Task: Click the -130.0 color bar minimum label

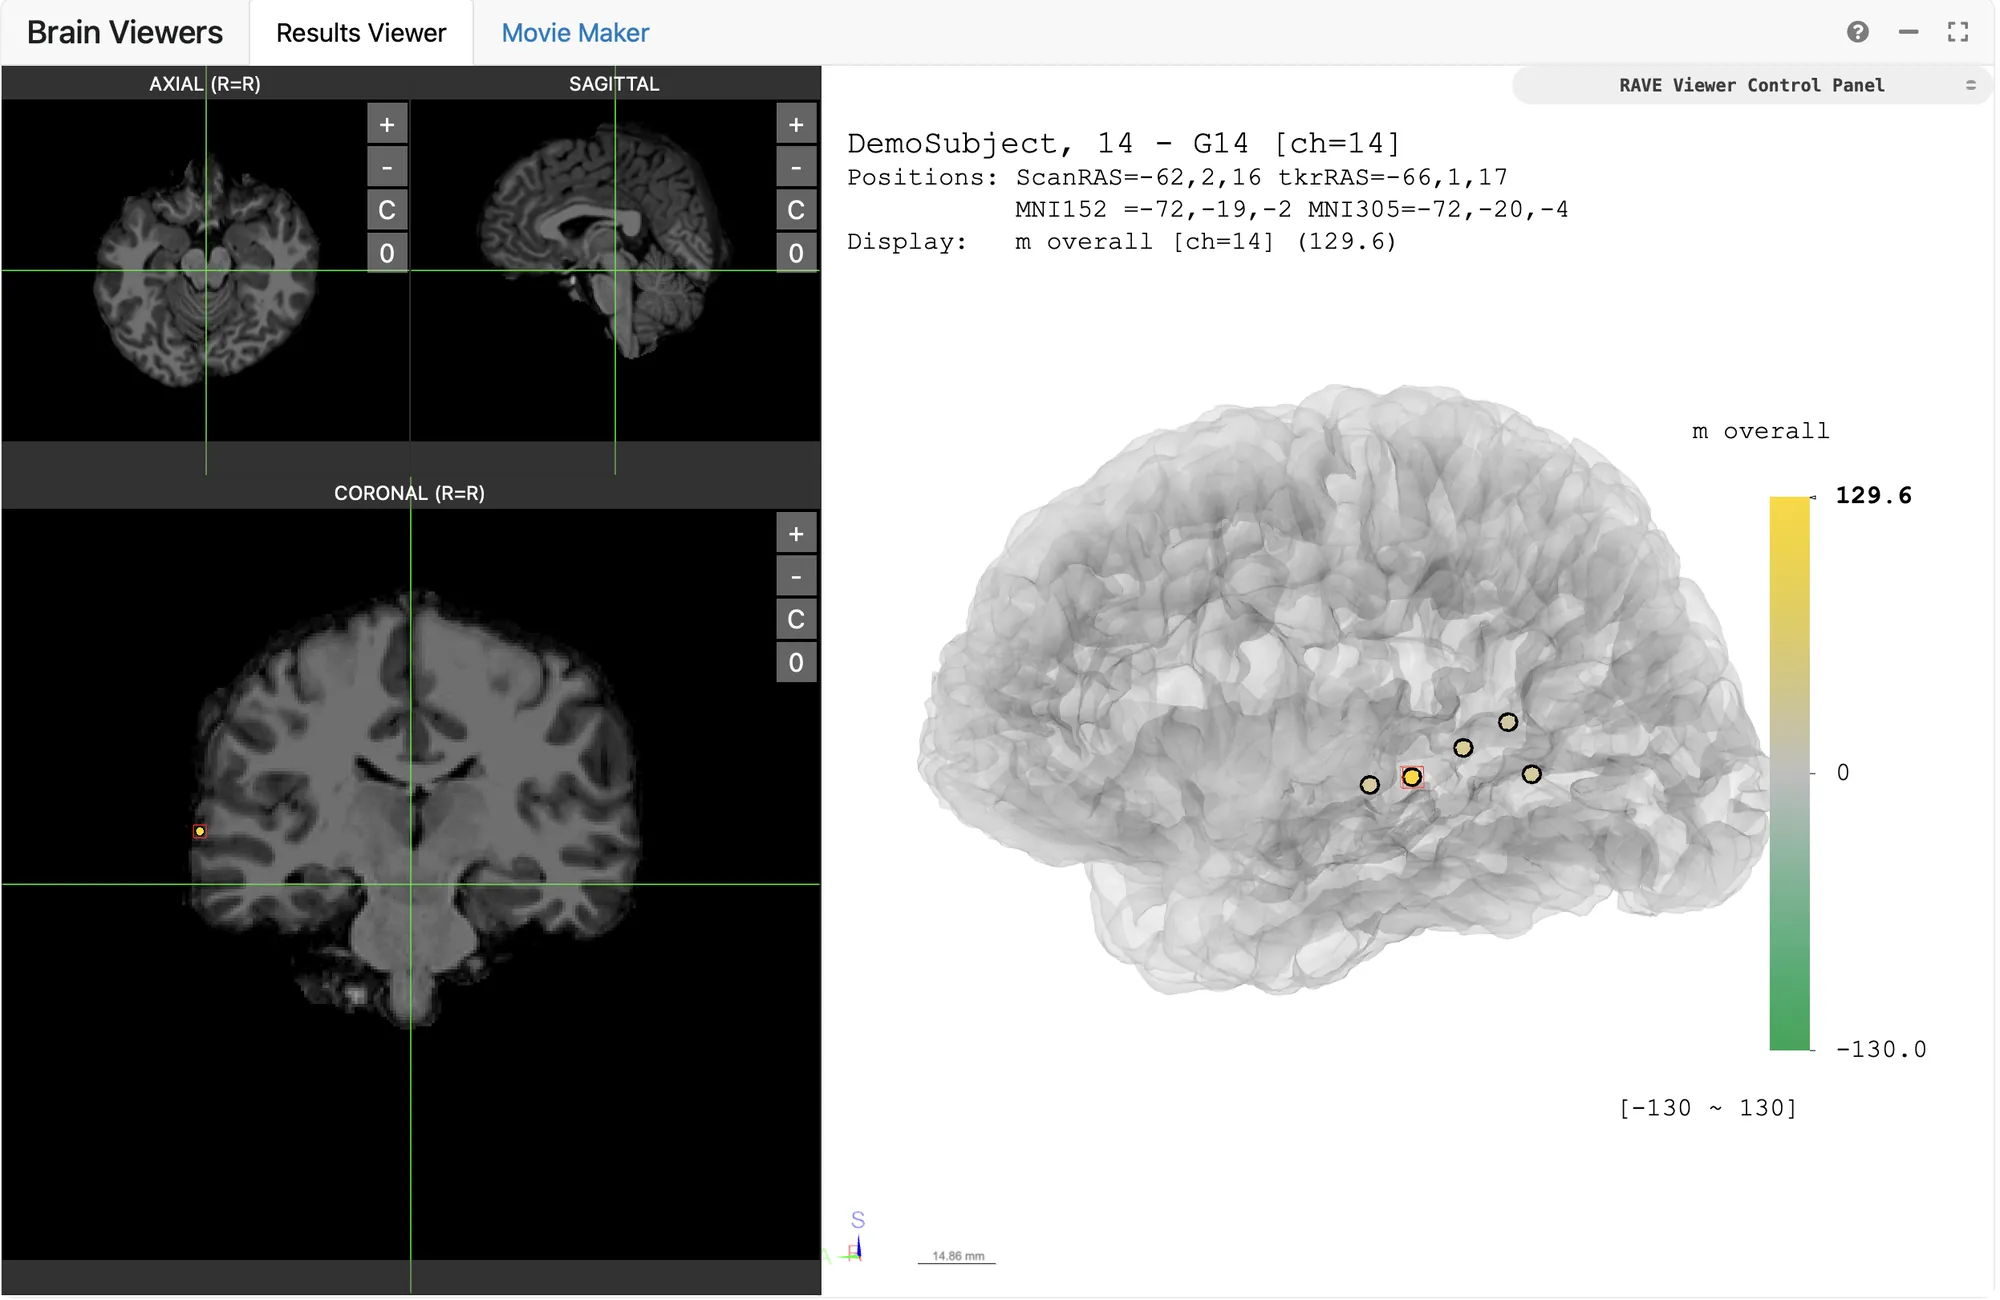Action: point(1880,1049)
